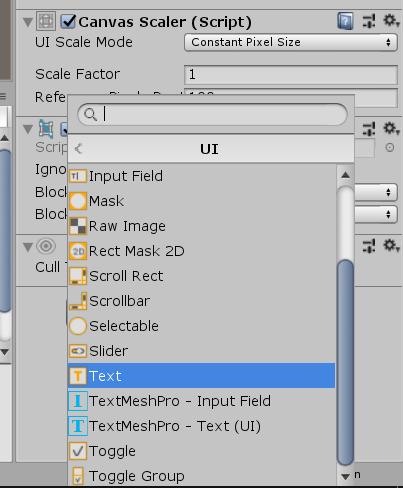Viewport: 403px width, 488px height.
Task: Click the component list scrollbar down arrow
Action: pos(346,477)
